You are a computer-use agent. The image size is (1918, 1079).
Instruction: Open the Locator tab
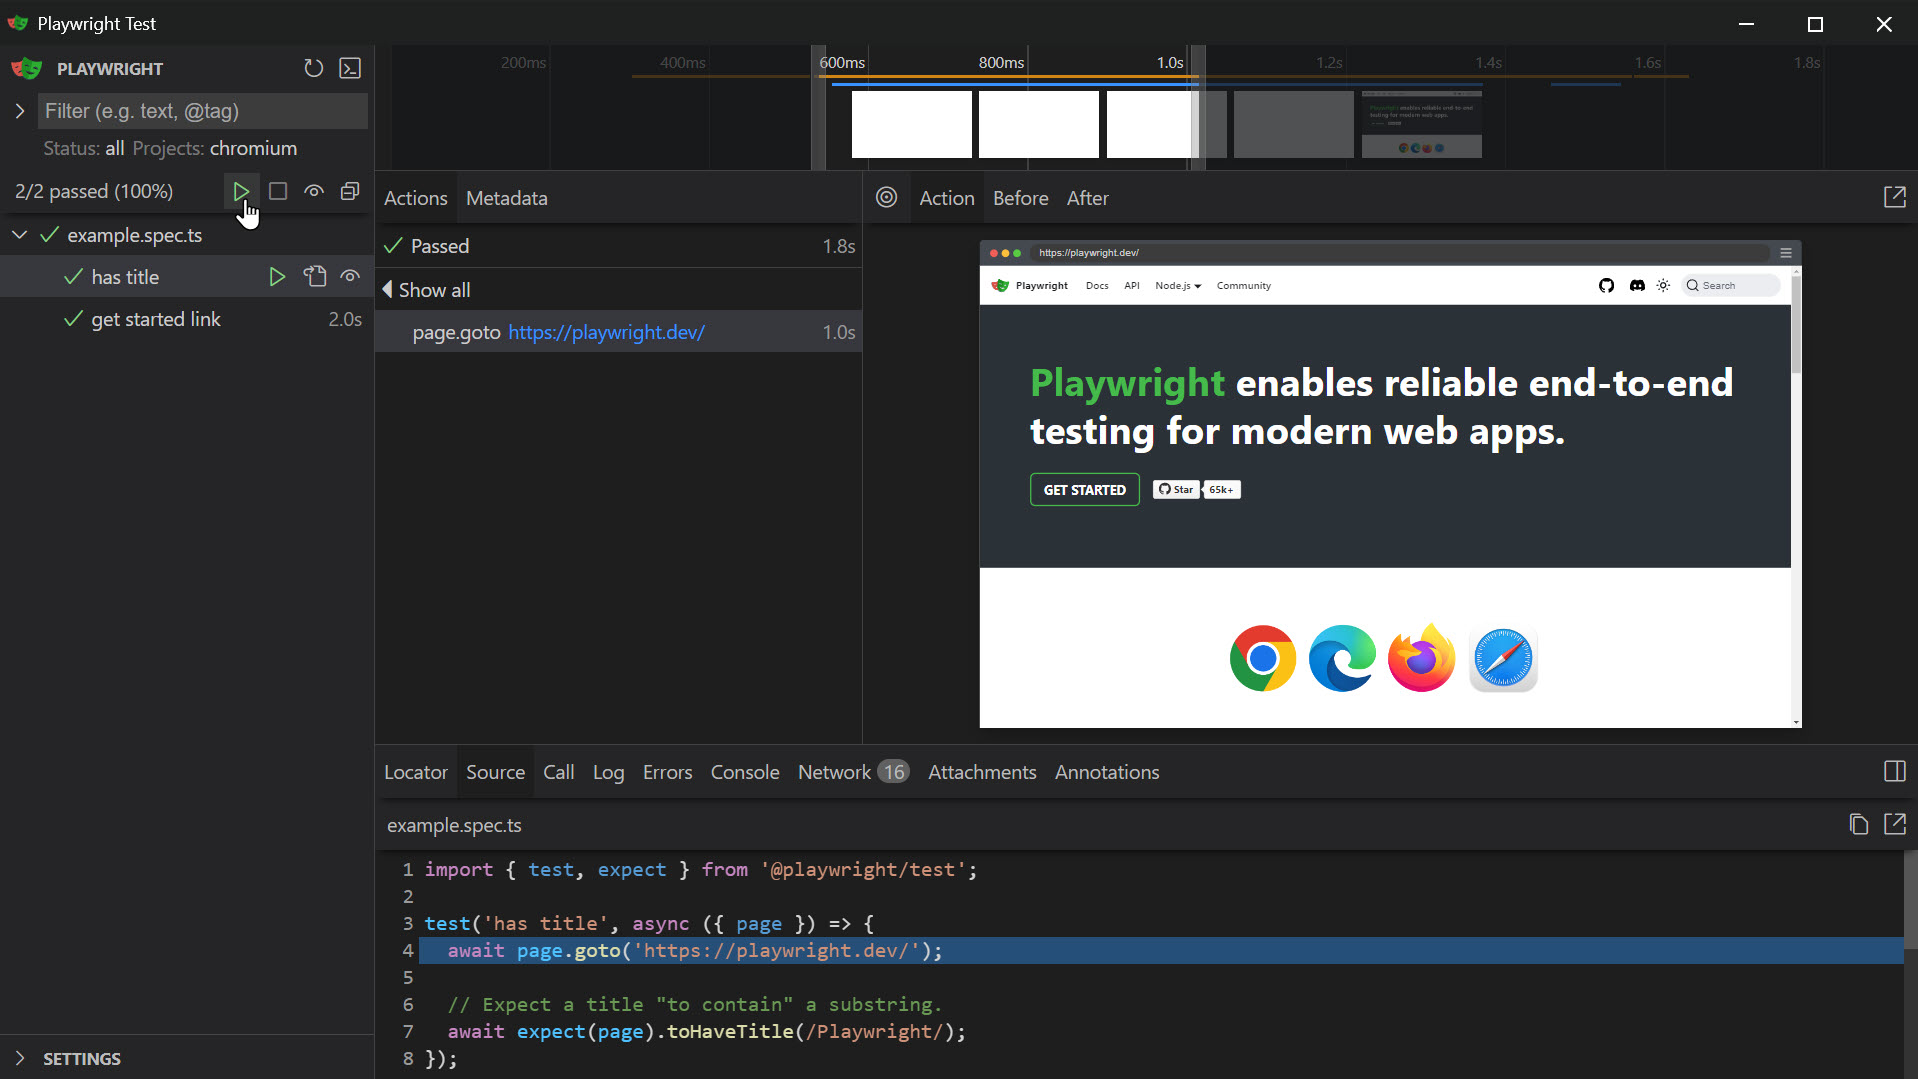tap(416, 772)
